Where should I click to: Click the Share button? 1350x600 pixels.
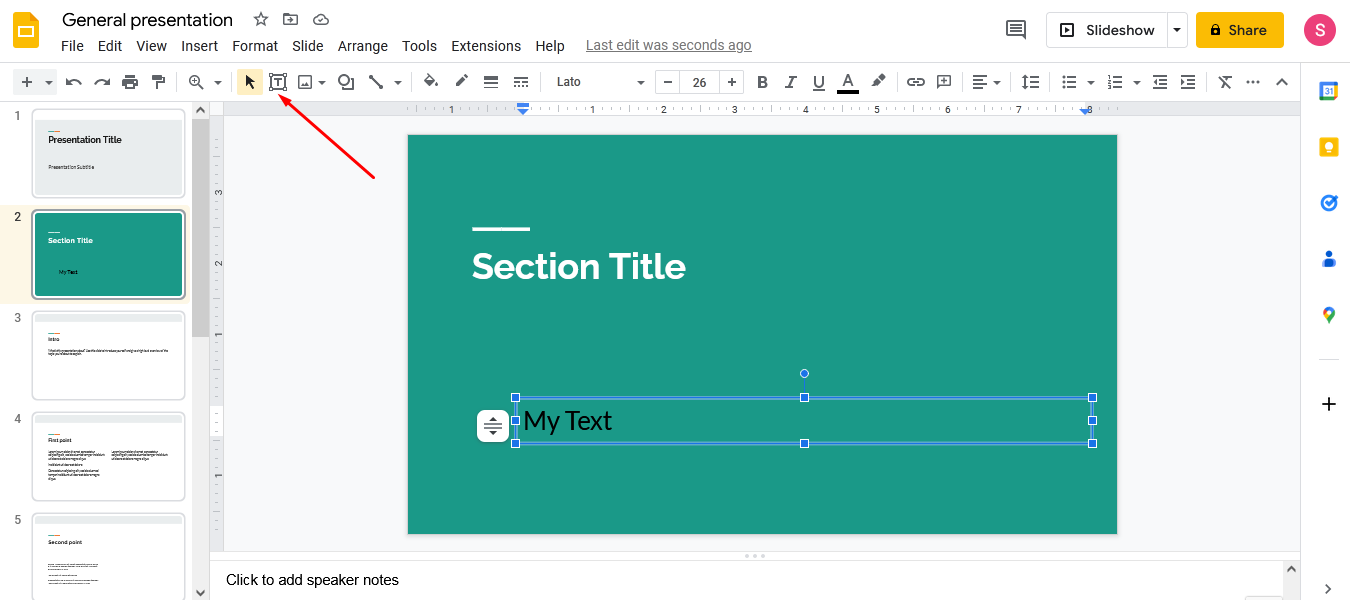[1239, 30]
